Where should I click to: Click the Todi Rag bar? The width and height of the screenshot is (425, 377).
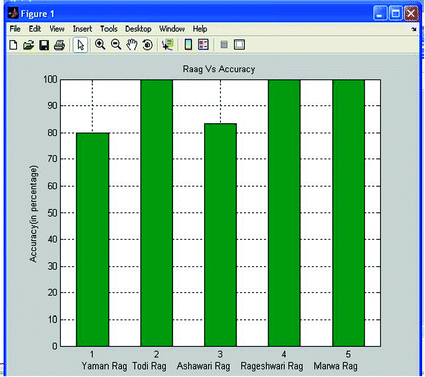[157, 213]
